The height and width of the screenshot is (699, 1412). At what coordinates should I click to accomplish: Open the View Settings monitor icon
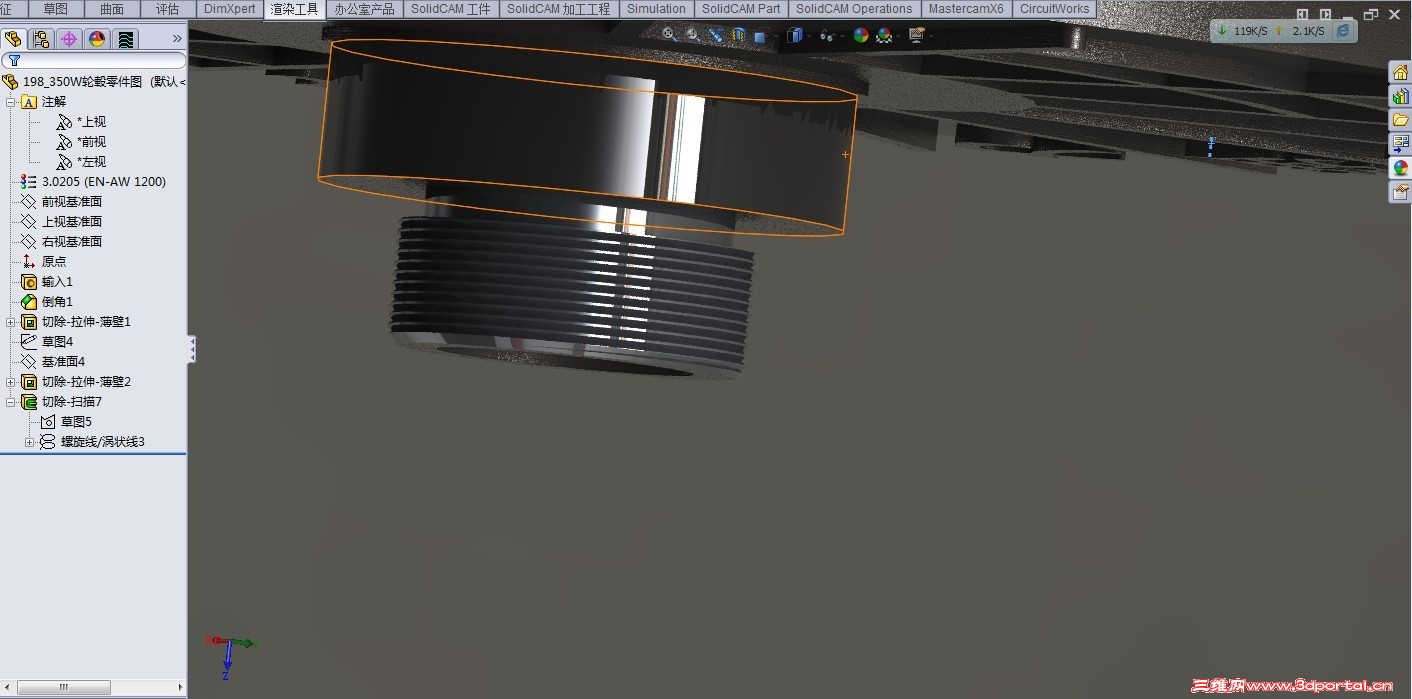tap(916, 35)
